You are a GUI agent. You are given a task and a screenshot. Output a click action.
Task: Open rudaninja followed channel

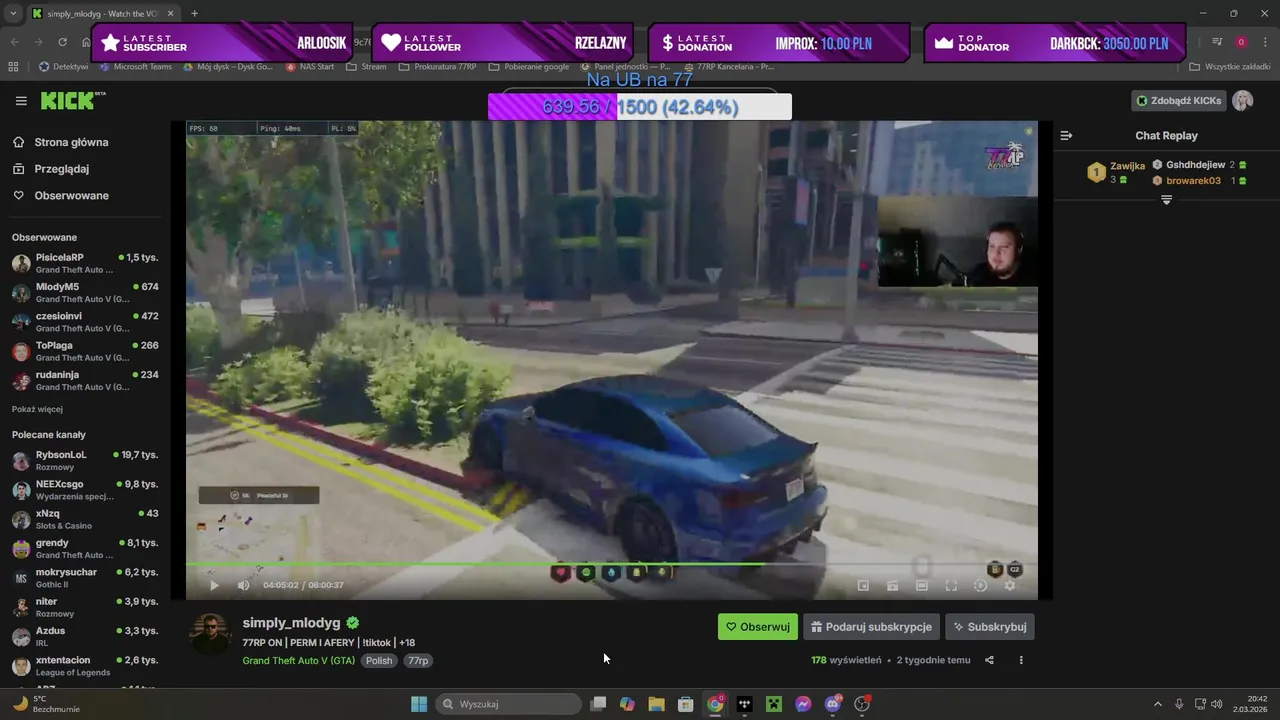tap(84, 380)
